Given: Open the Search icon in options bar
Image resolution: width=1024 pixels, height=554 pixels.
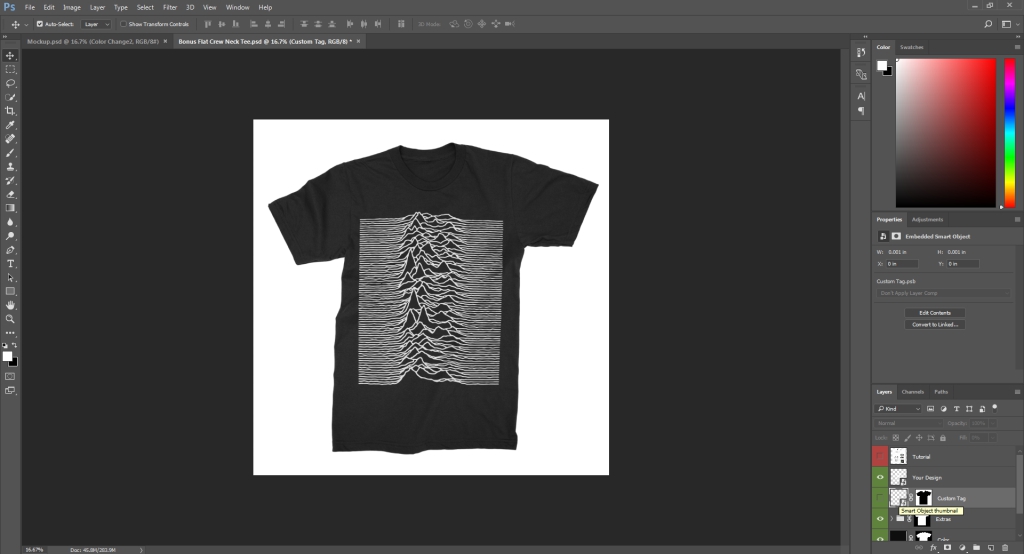Looking at the screenshot, I should click(988, 24).
